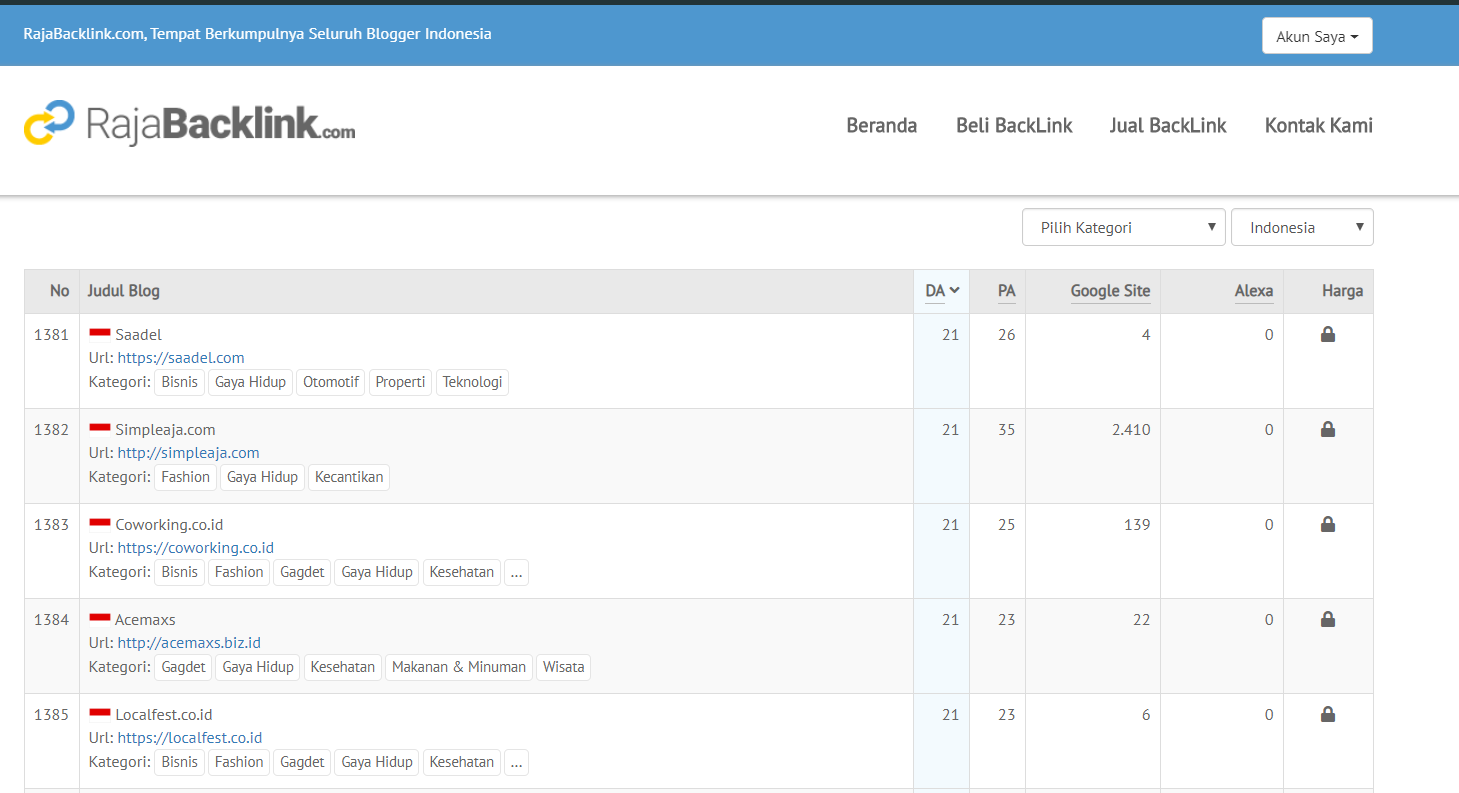Screen dimensions: 1459x793
Task: Click the RajaBacklink.com logo
Action: [190, 123]
